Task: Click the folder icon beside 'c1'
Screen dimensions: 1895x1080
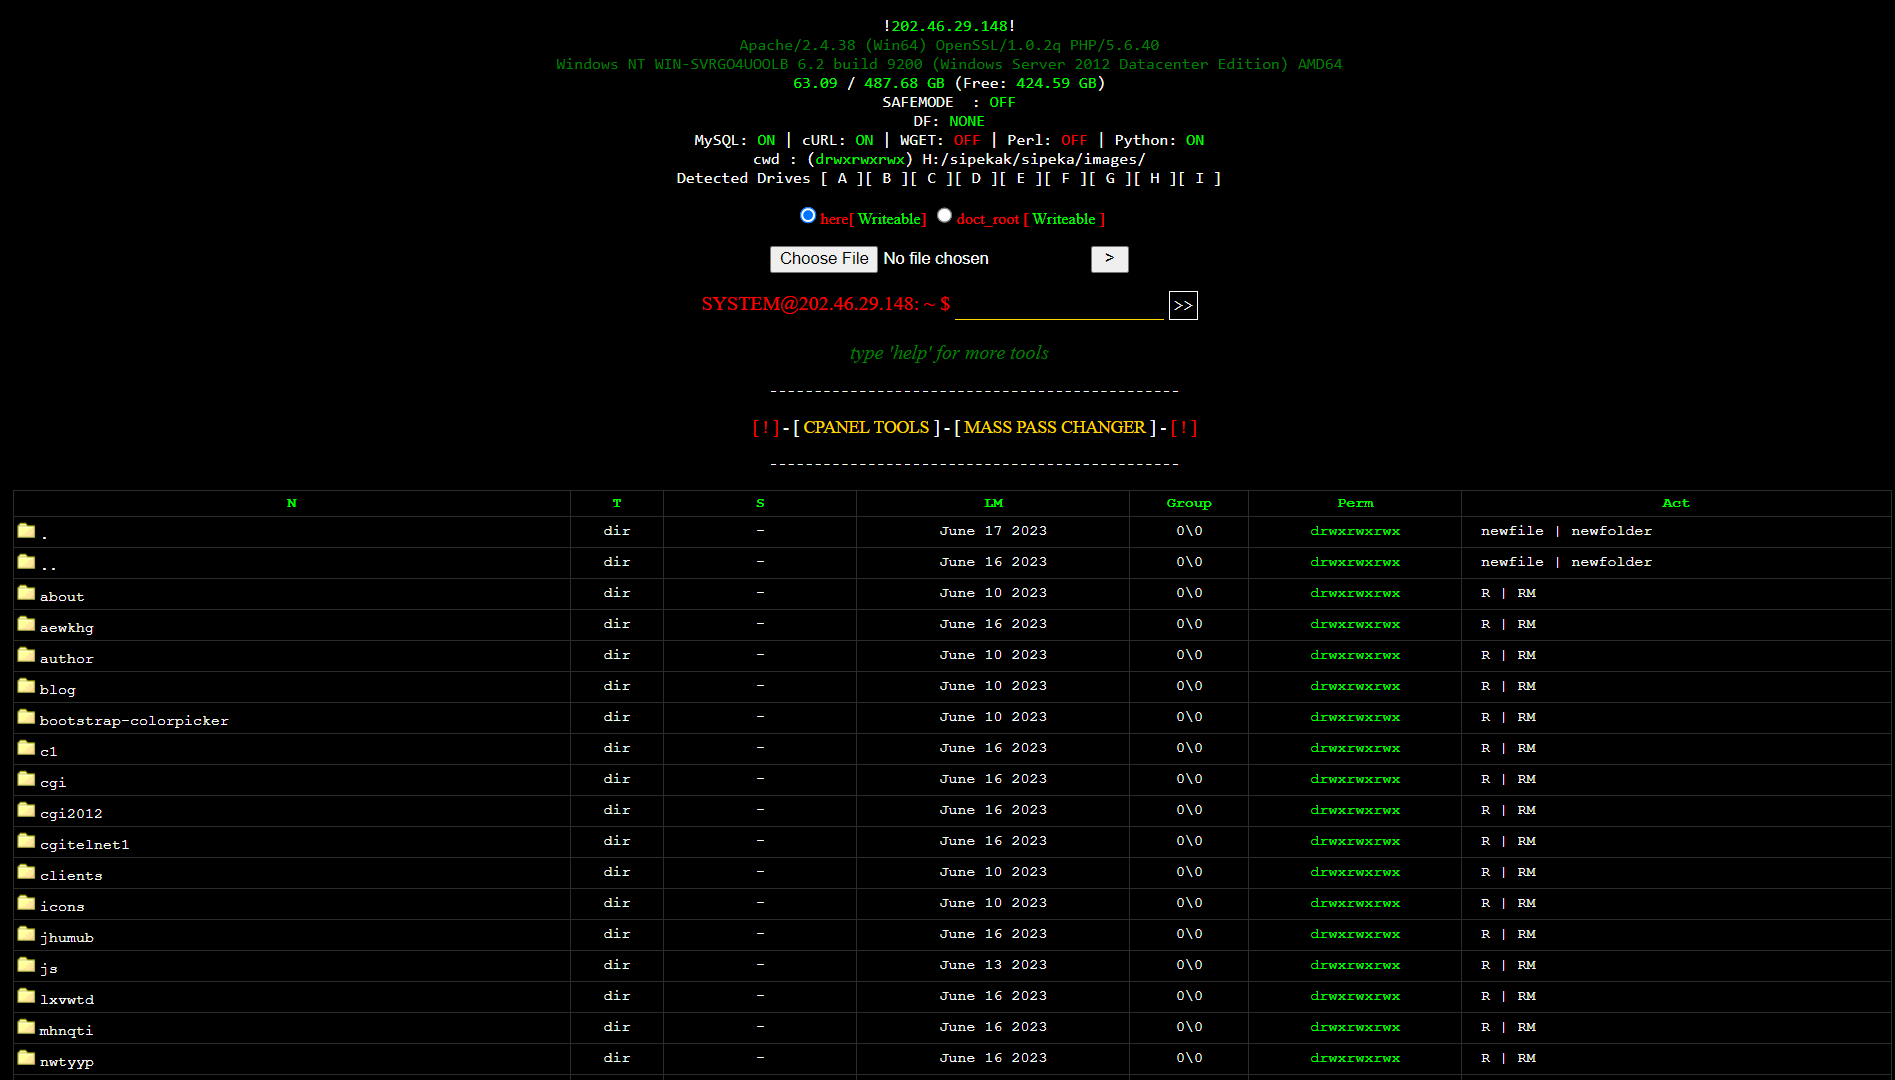Action: (x=26, y=747)
